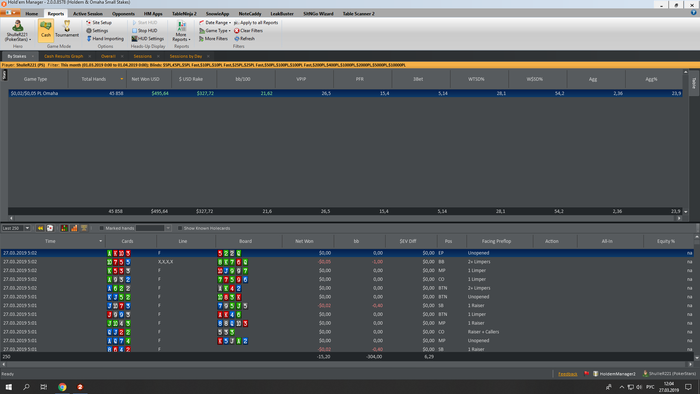Click the trophy icon in hands toolbar
The width and height of the screenshot is (700, 394).
coord(84,228)
